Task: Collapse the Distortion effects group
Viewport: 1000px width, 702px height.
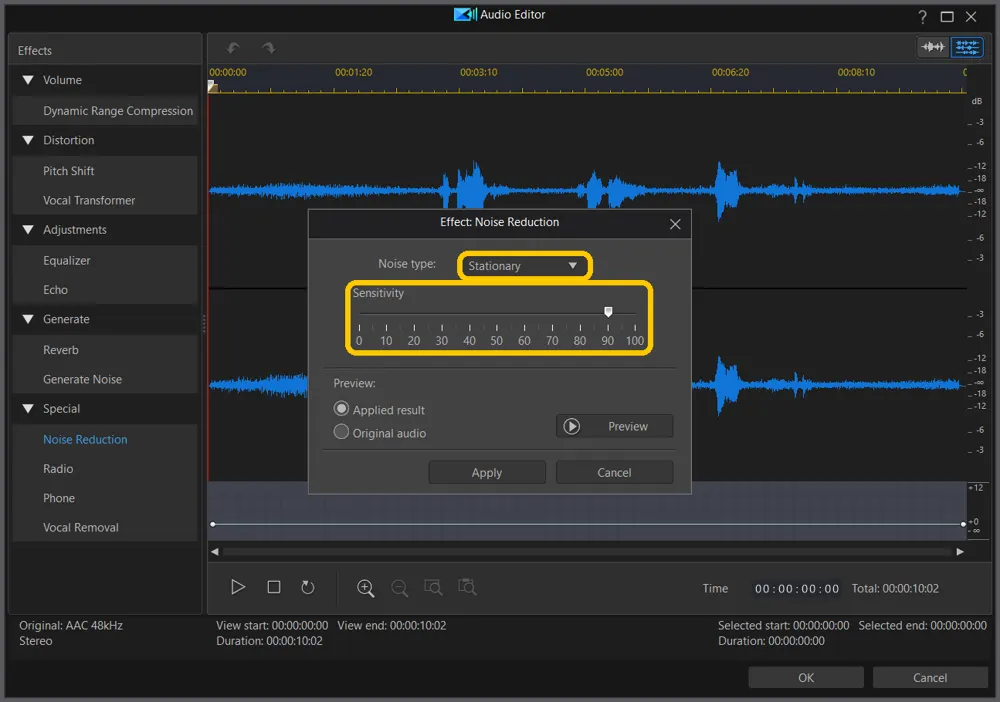Action: (27, 140)
